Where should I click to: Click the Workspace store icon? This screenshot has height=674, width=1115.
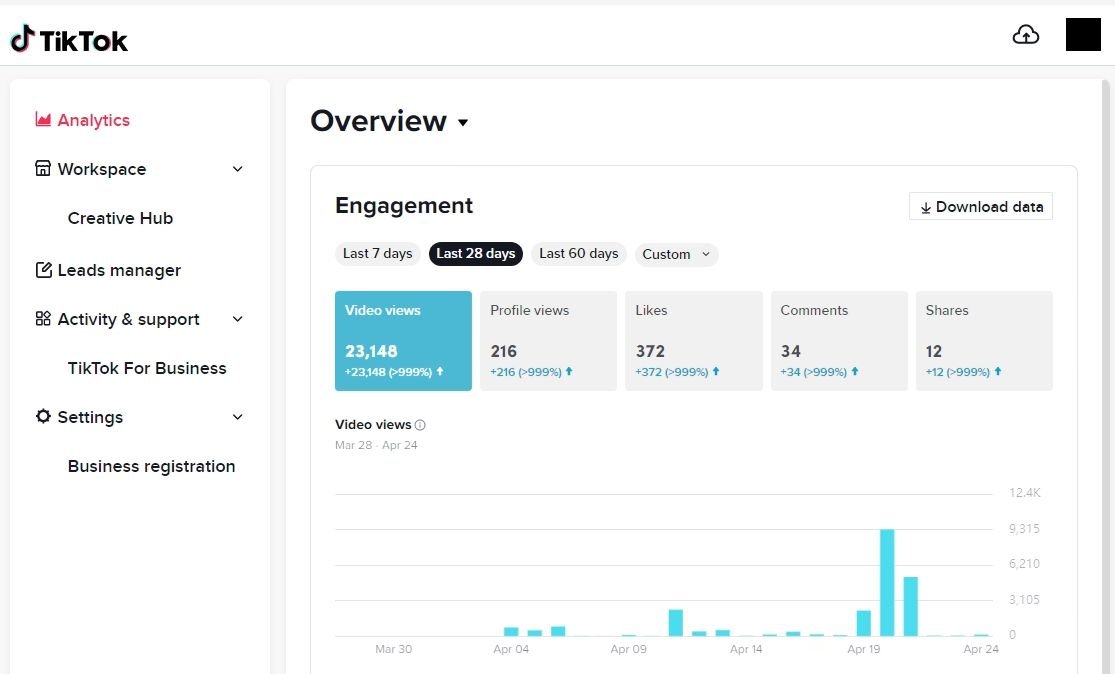[x=43, y=168]
